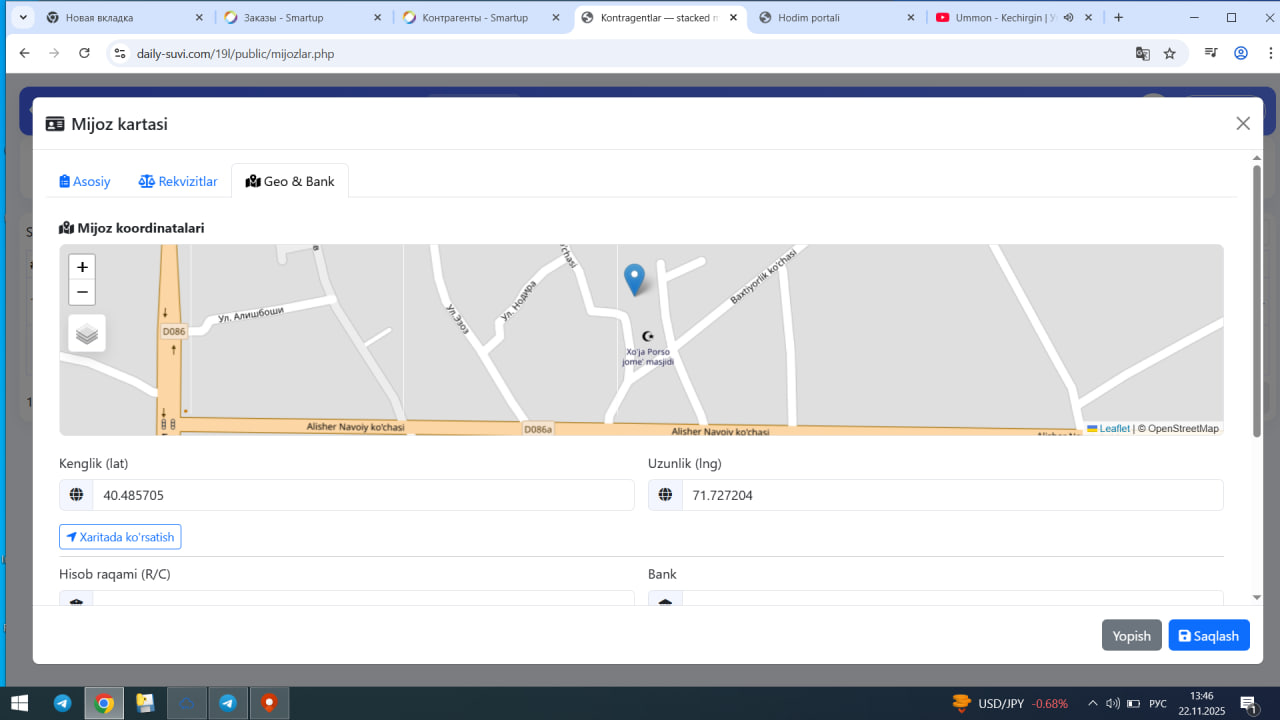Reload the current page

(x=84, y=53)
